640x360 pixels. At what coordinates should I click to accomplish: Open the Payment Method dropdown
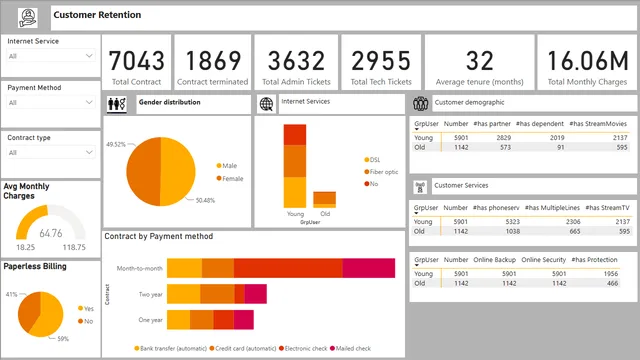(51, 102)
